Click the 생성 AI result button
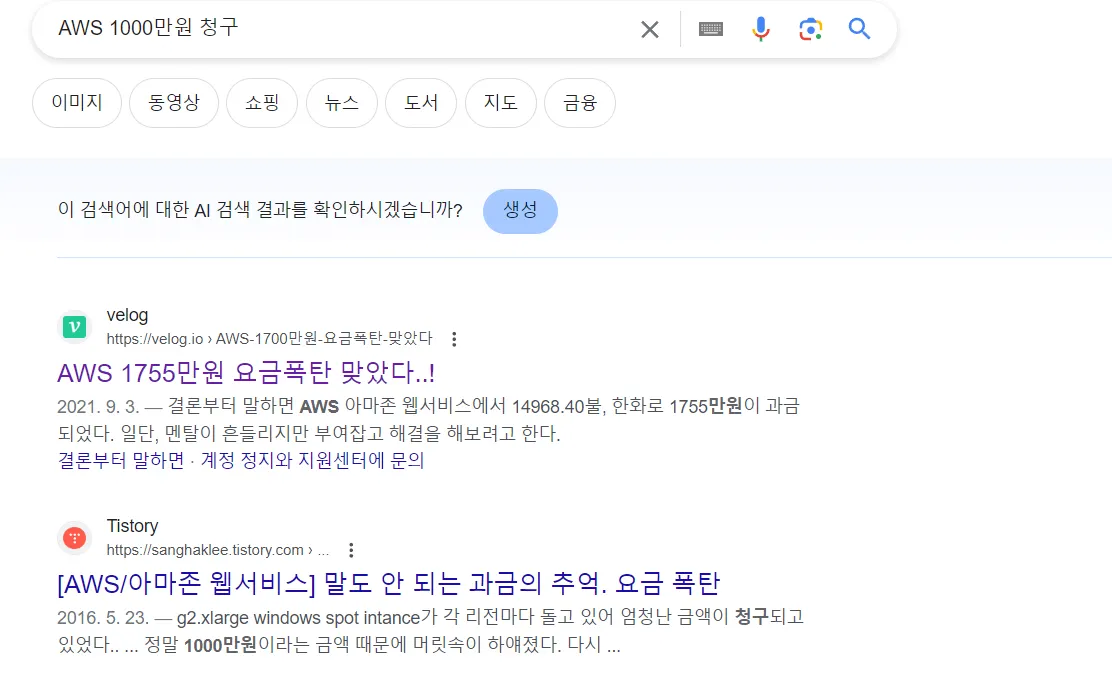The width and height of the screenshot is (1112, 684). (x=521, y=211)
